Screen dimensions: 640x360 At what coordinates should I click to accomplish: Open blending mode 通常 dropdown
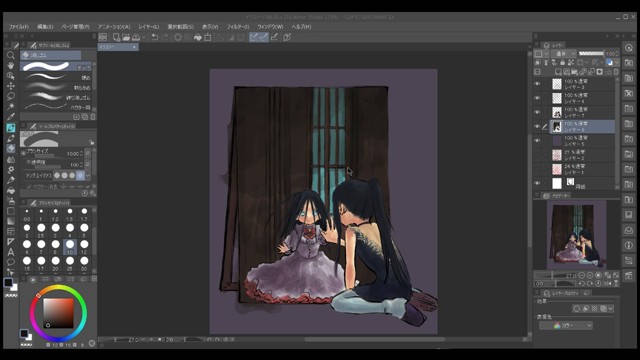coord(564,53)
